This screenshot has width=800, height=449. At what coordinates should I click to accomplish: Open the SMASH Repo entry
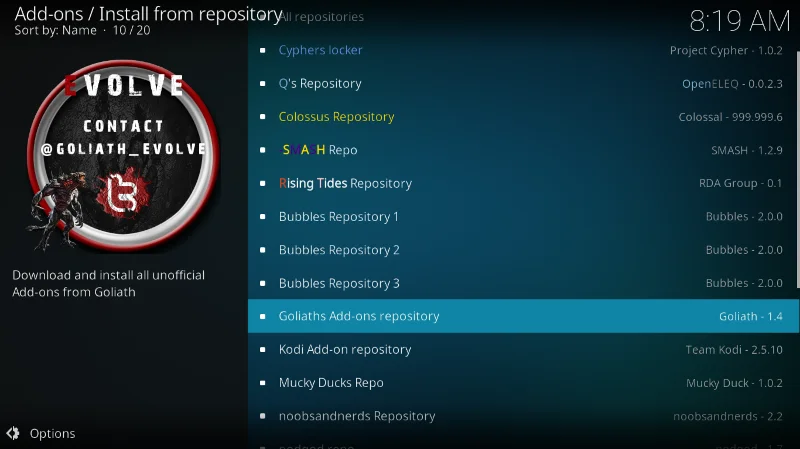[x=523, y=150]
